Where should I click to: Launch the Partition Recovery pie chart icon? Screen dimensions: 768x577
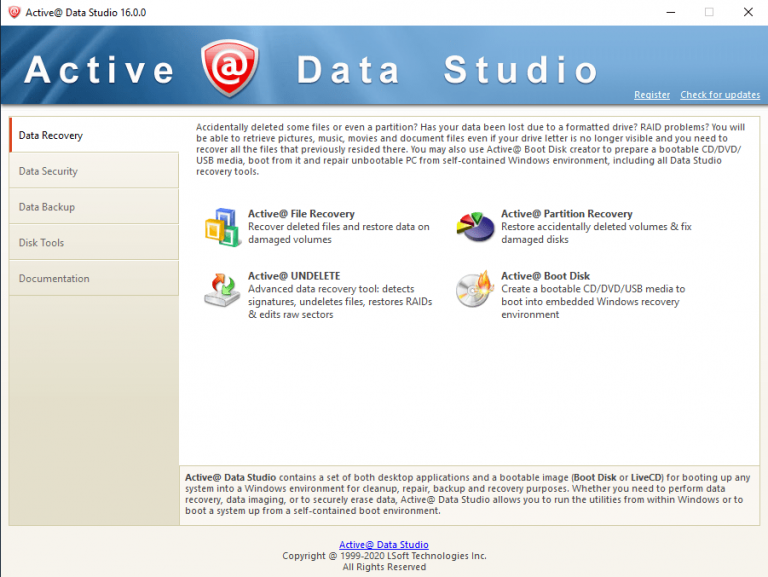(475, 226)
